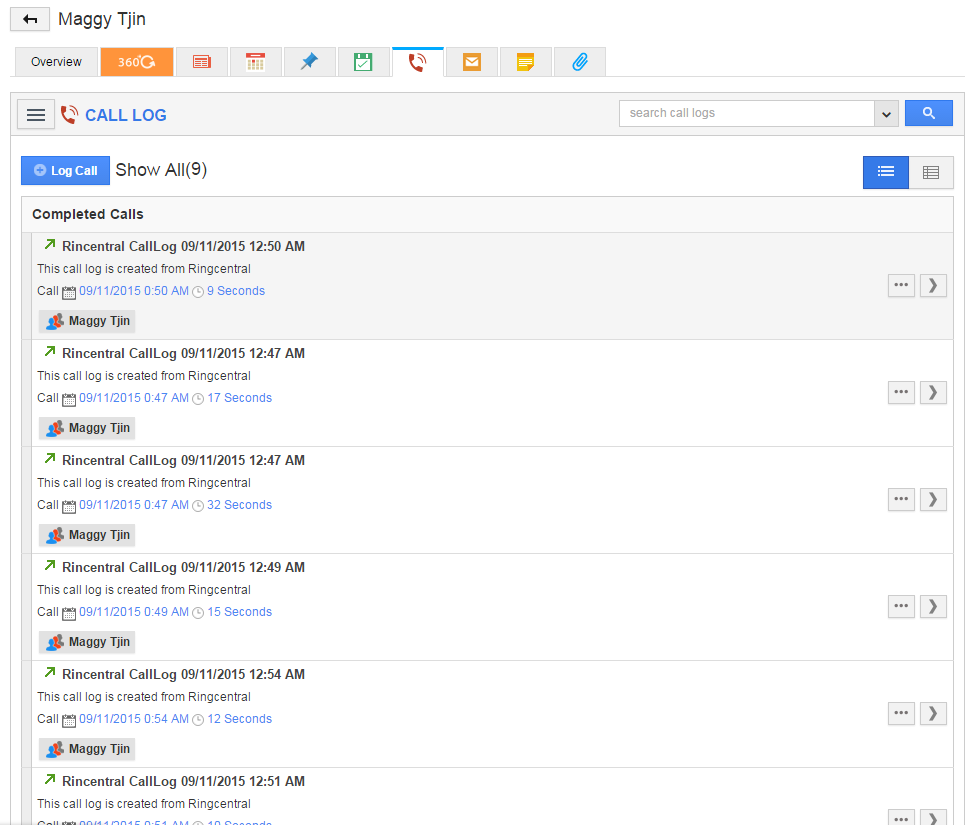Open the news feed tab icon
Screen dimensions: 972x825
[202, 62]
